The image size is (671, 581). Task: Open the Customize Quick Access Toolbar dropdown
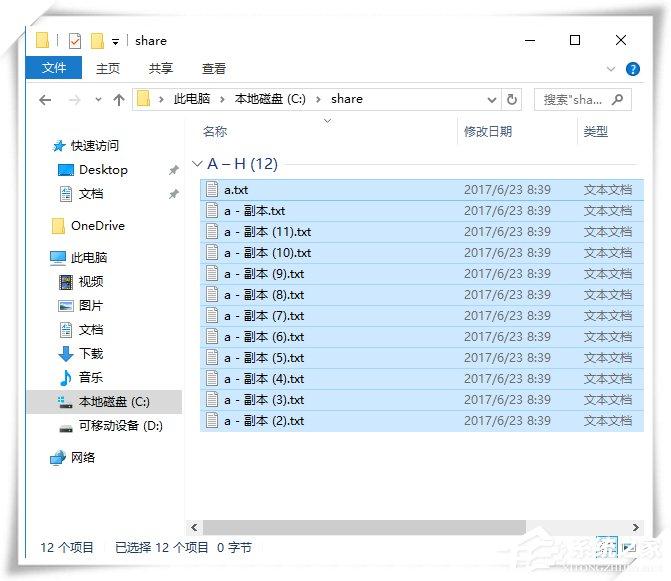[x=115, y=42]
